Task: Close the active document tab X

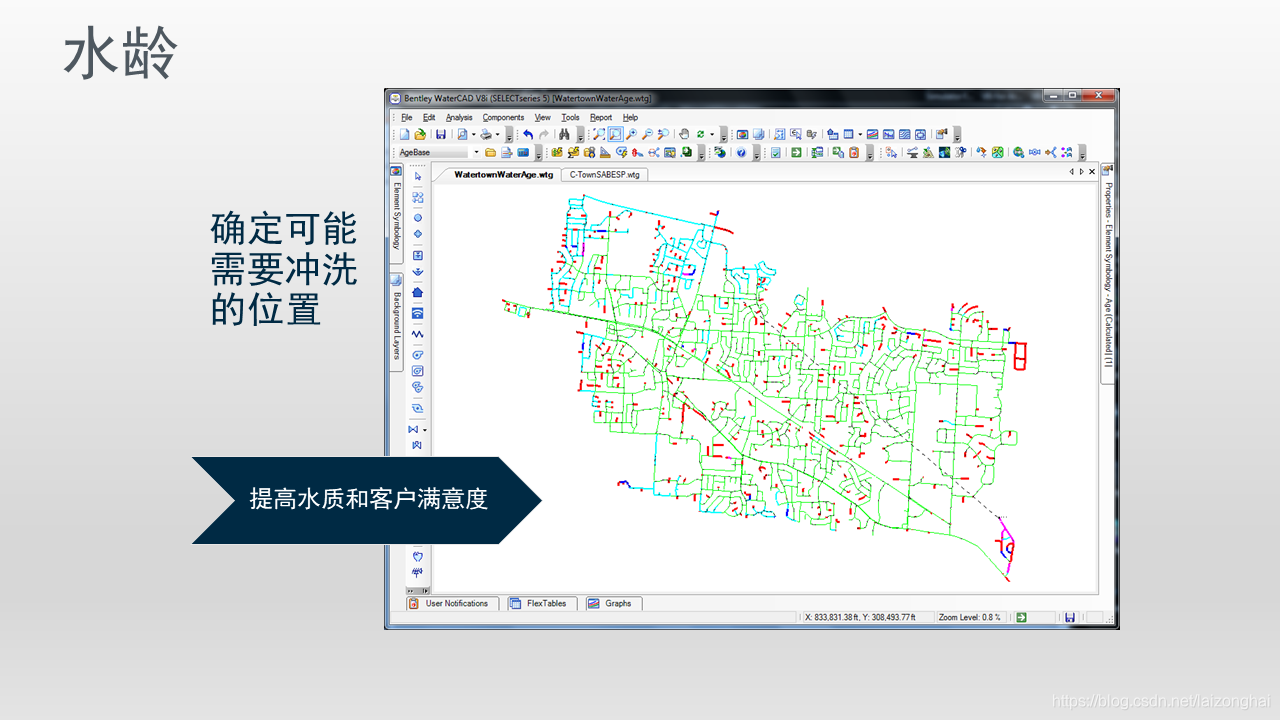Action: [x=1092, y=172]
